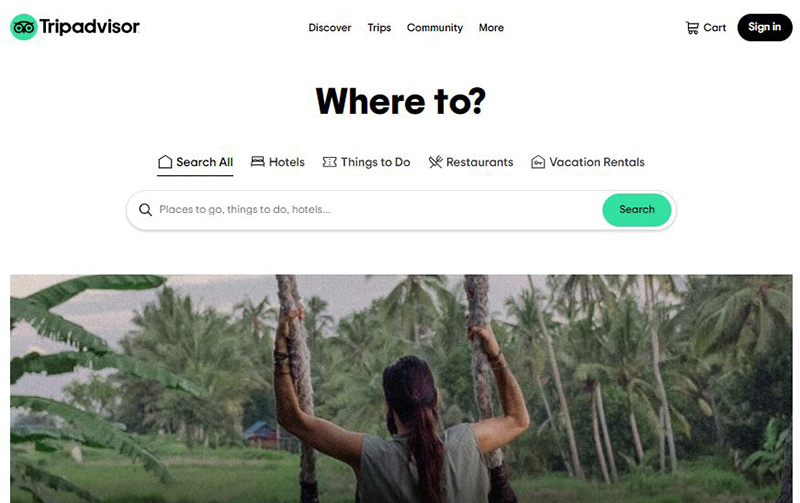
Task: Expand the More menu
Action: 491,28
